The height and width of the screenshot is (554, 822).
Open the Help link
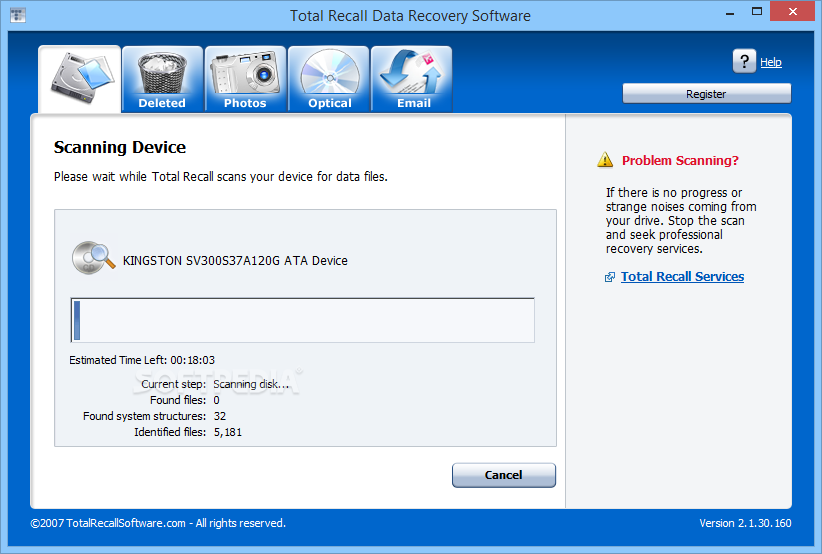[x=771, y=62]
